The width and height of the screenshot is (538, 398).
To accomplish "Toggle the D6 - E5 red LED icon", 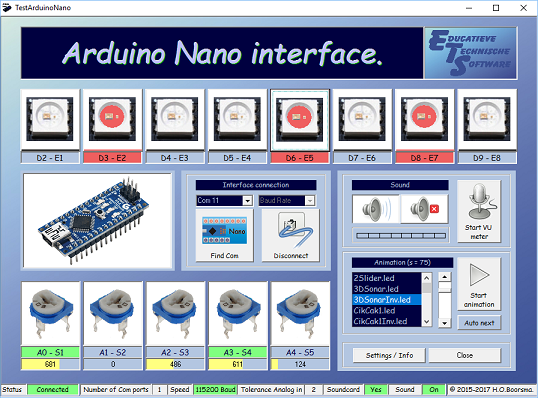I will click(x=300, y=119).
